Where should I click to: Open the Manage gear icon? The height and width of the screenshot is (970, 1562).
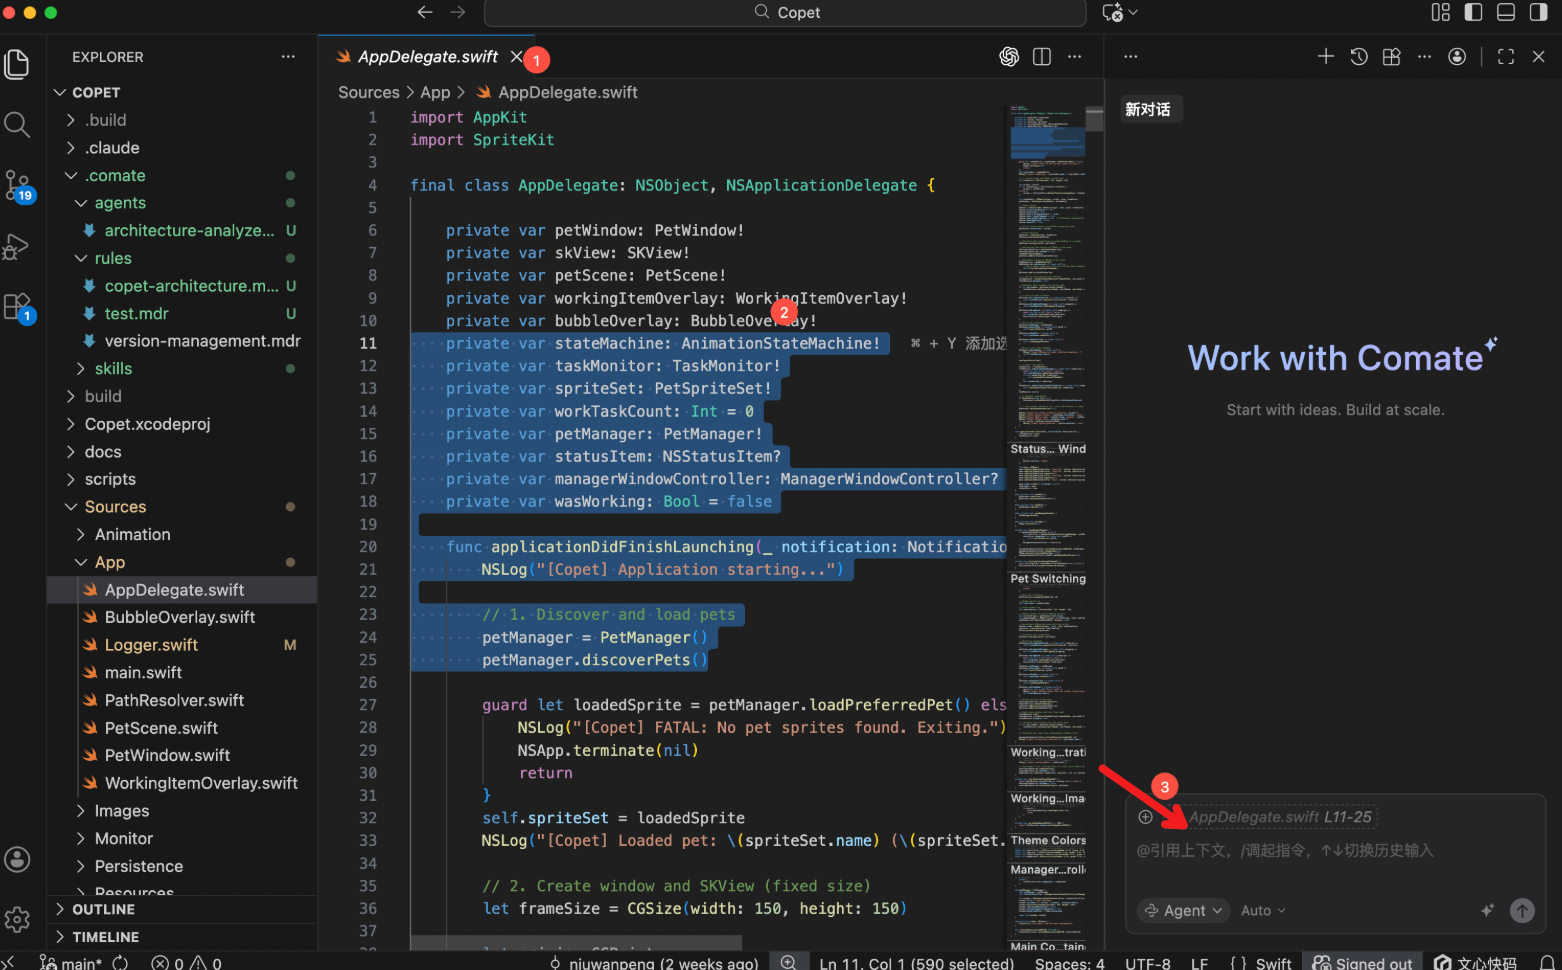click(x=17, y=919)
